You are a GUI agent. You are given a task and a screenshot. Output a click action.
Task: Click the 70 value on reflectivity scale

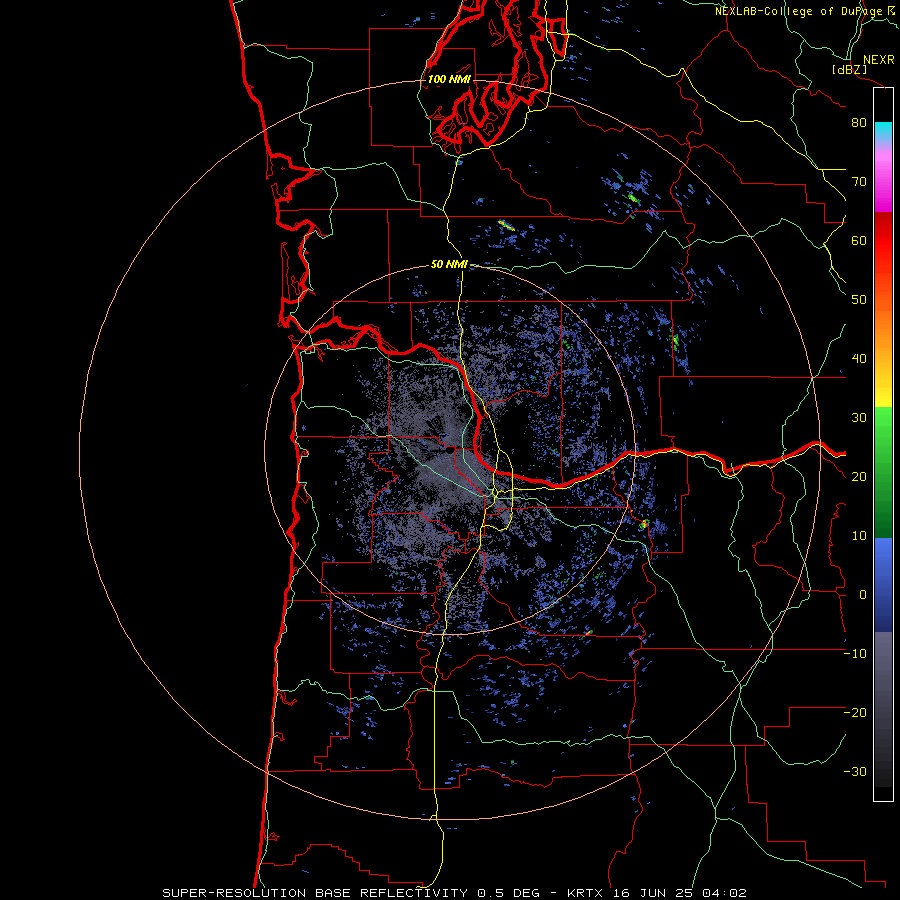click(859, 182)
